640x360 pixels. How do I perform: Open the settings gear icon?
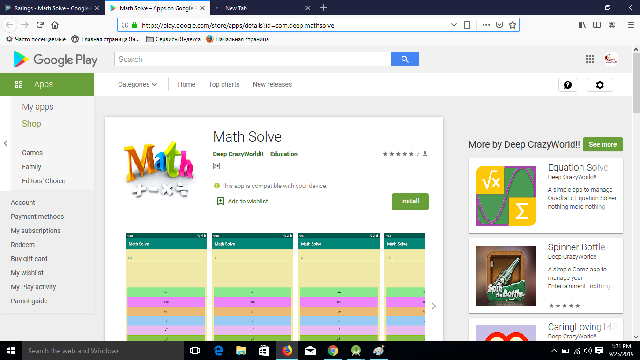click(600, 85)
